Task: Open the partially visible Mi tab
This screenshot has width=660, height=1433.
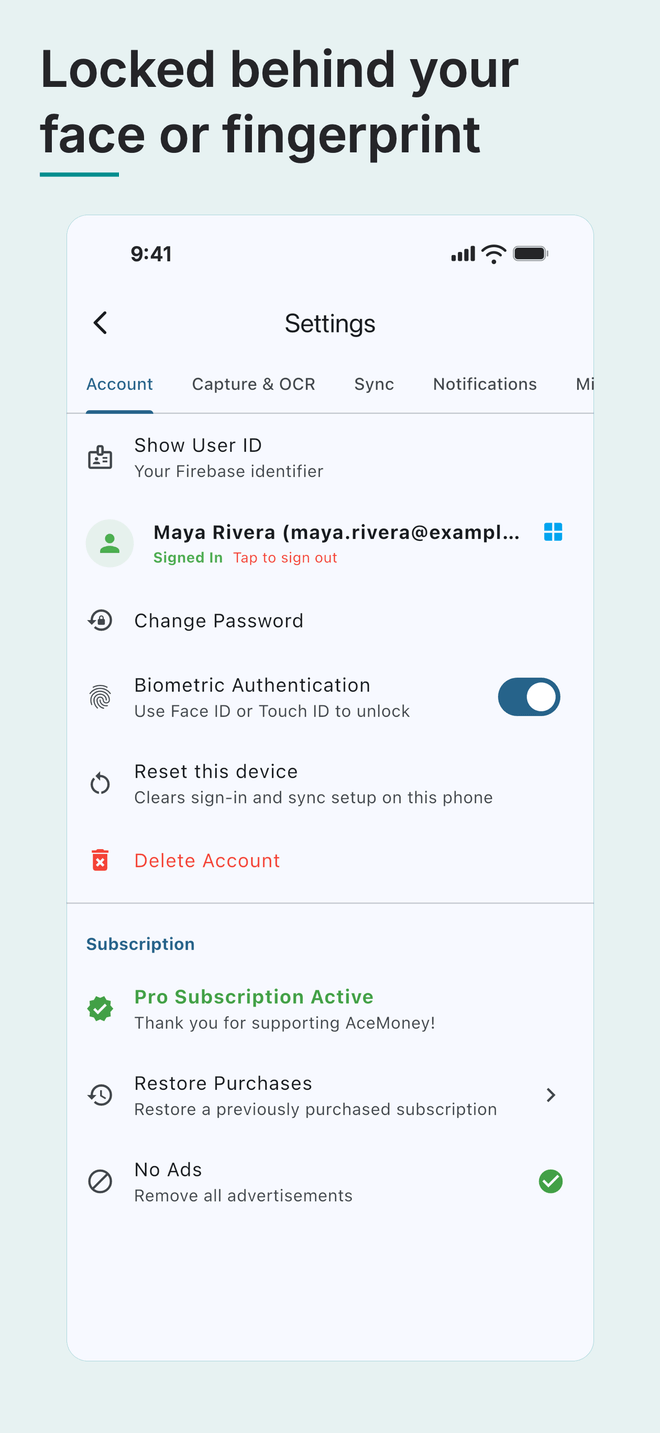Action: [x=584, y=384]
